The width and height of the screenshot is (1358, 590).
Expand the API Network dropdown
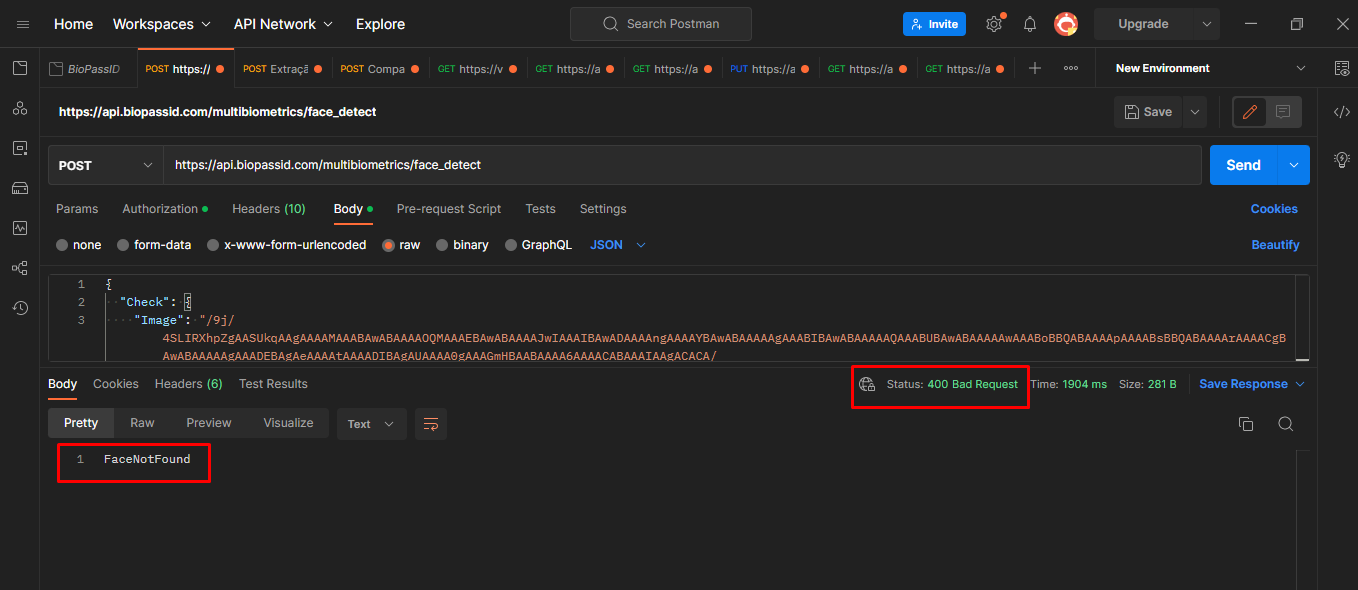click(284, 24)
